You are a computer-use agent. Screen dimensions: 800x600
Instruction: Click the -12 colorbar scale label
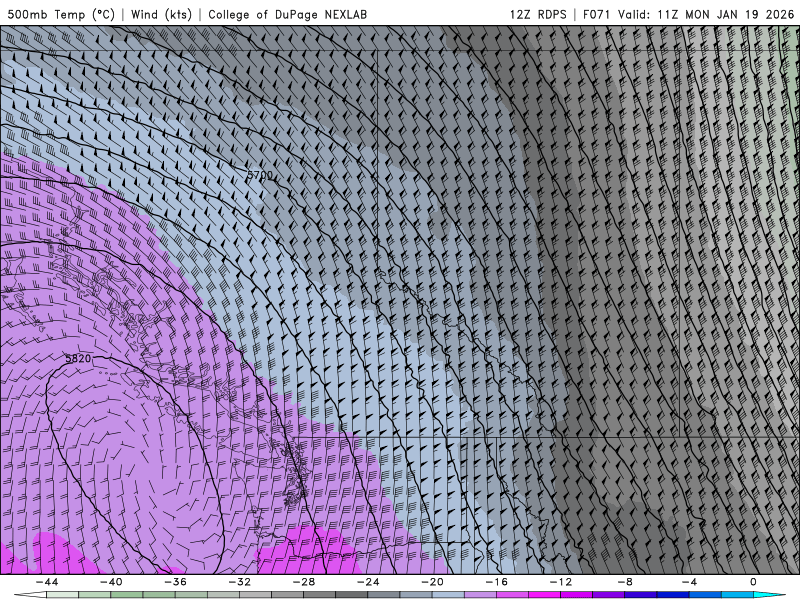click(x=561, y=582)
